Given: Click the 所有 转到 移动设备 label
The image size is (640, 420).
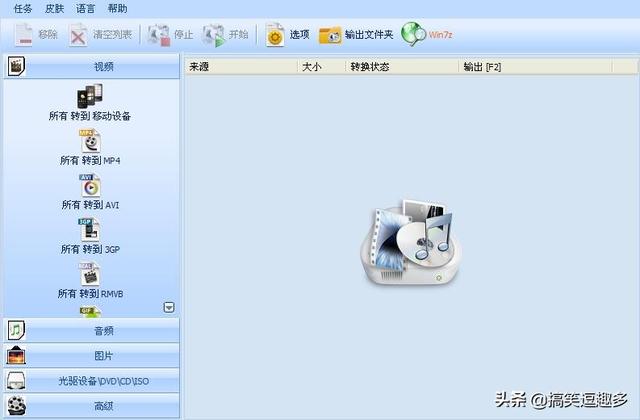Looking at the screenshot, I should (x=89, y=116).
